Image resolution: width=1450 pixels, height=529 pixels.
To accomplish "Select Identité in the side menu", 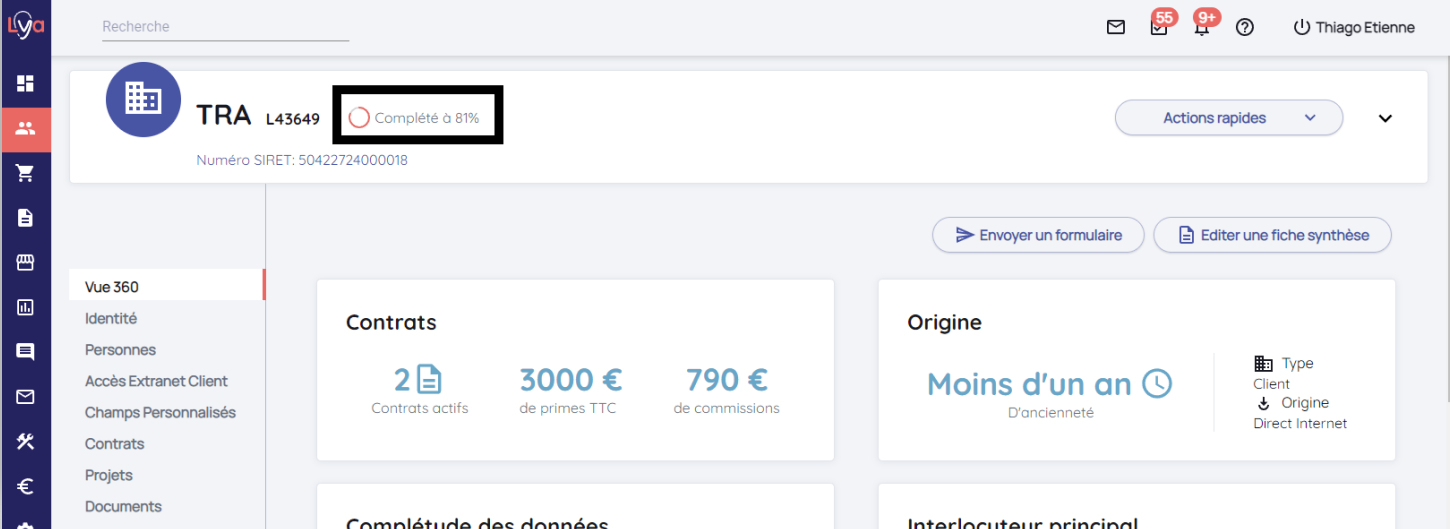I will [111, 318].
